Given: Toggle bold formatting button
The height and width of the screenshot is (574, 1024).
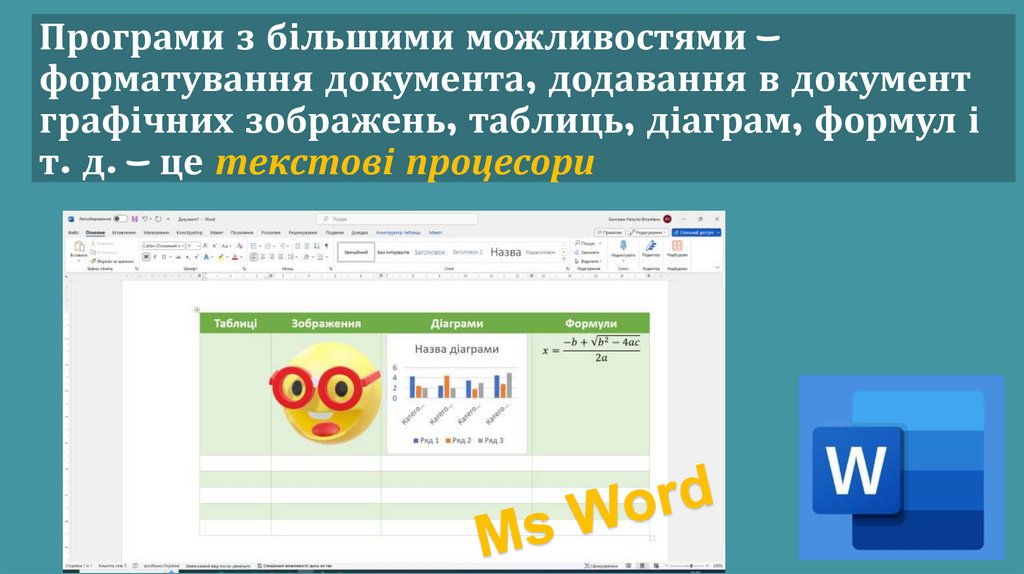Looking at the screenshot, I should point(146,257).
